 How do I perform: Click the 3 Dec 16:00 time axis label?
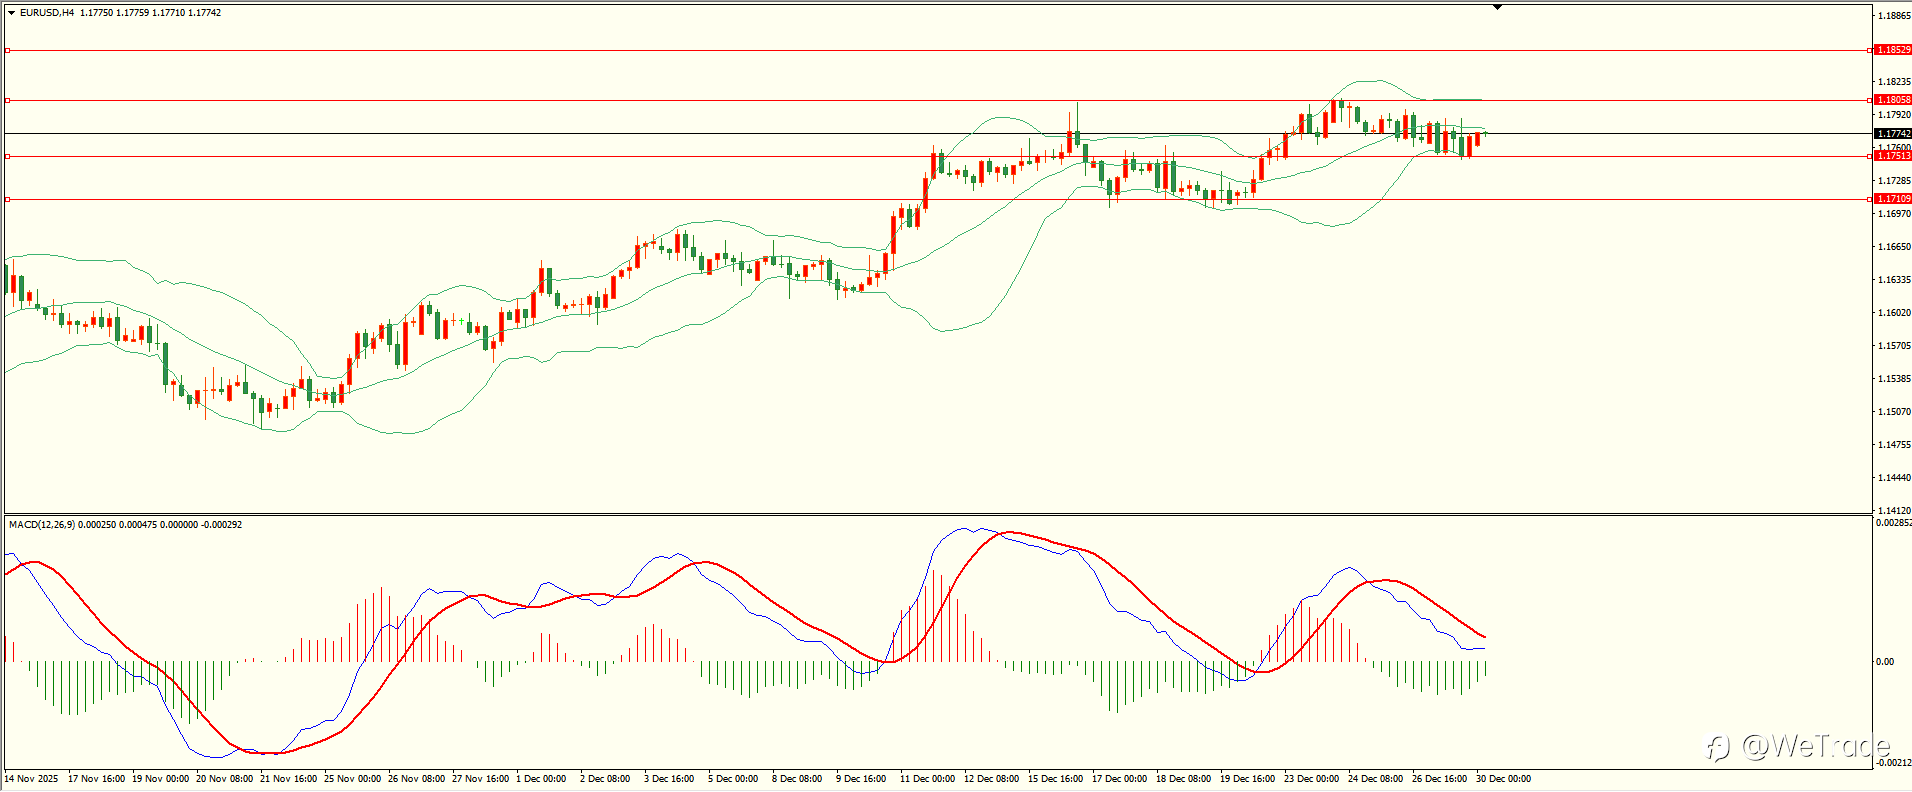point(669,779)
